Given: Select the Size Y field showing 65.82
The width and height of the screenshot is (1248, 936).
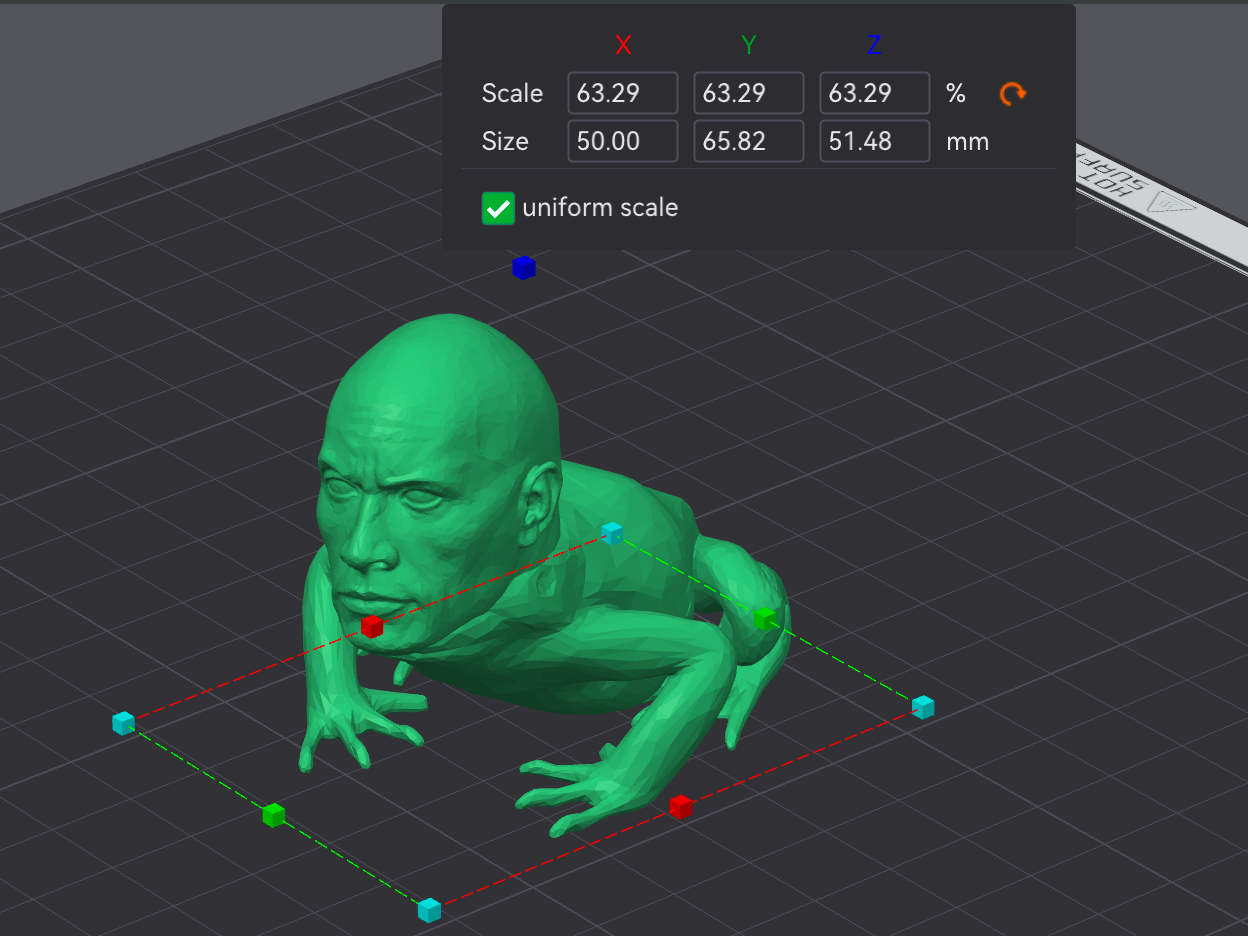Looking at the screenshot, I should (749, 141).
